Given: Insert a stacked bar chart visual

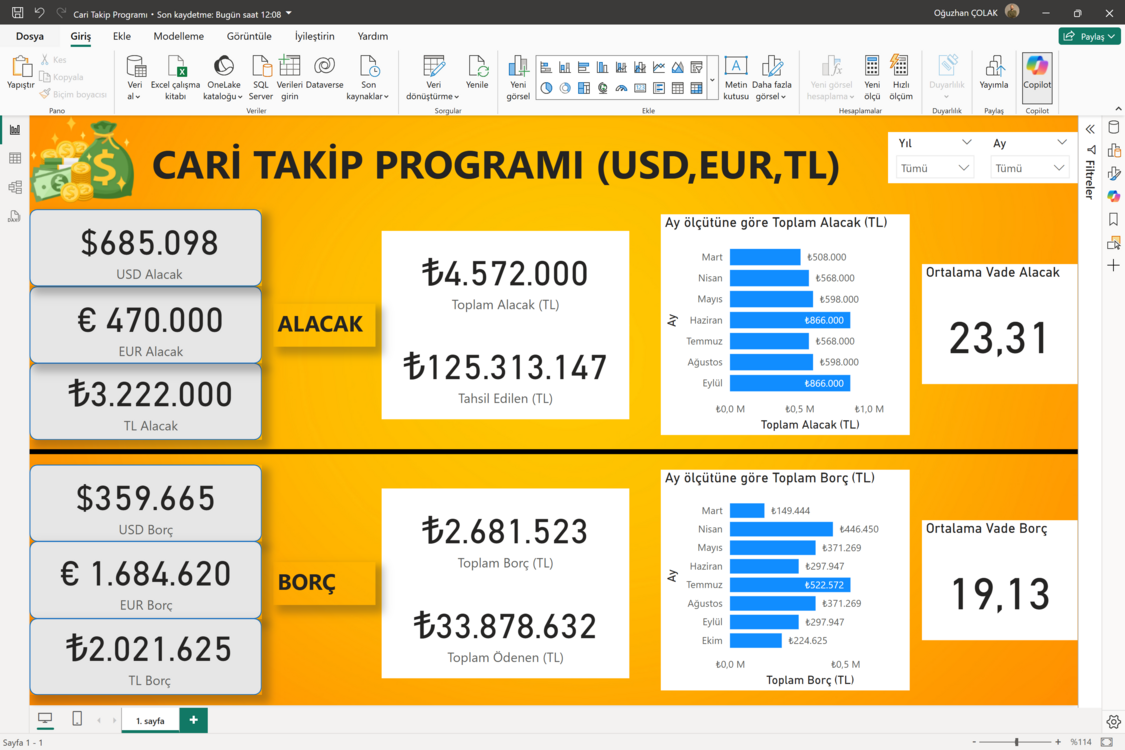Looking at the screenshot, I should coord(546,67).
